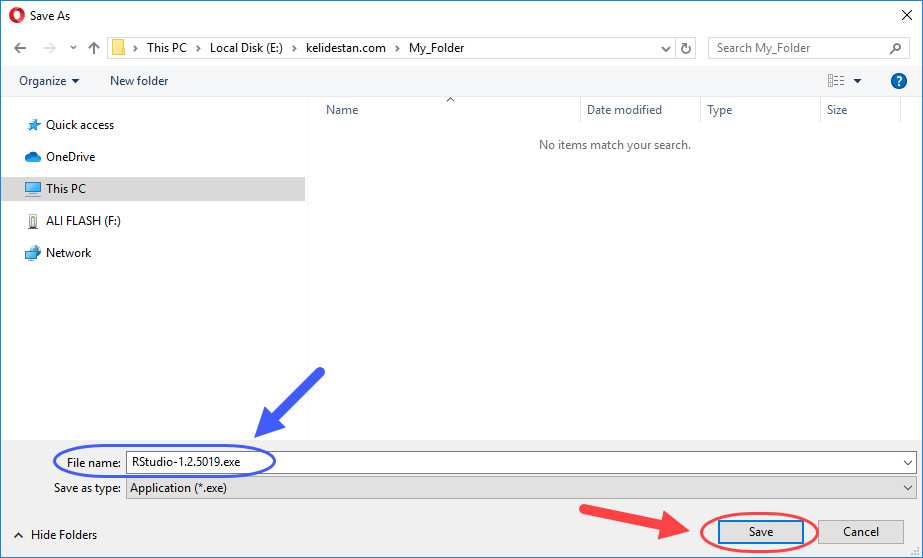Screen dimensions: 923x558
Task: Expand the File name dropdown arrow
Action: pyautogui.click(x=908, y=463)
